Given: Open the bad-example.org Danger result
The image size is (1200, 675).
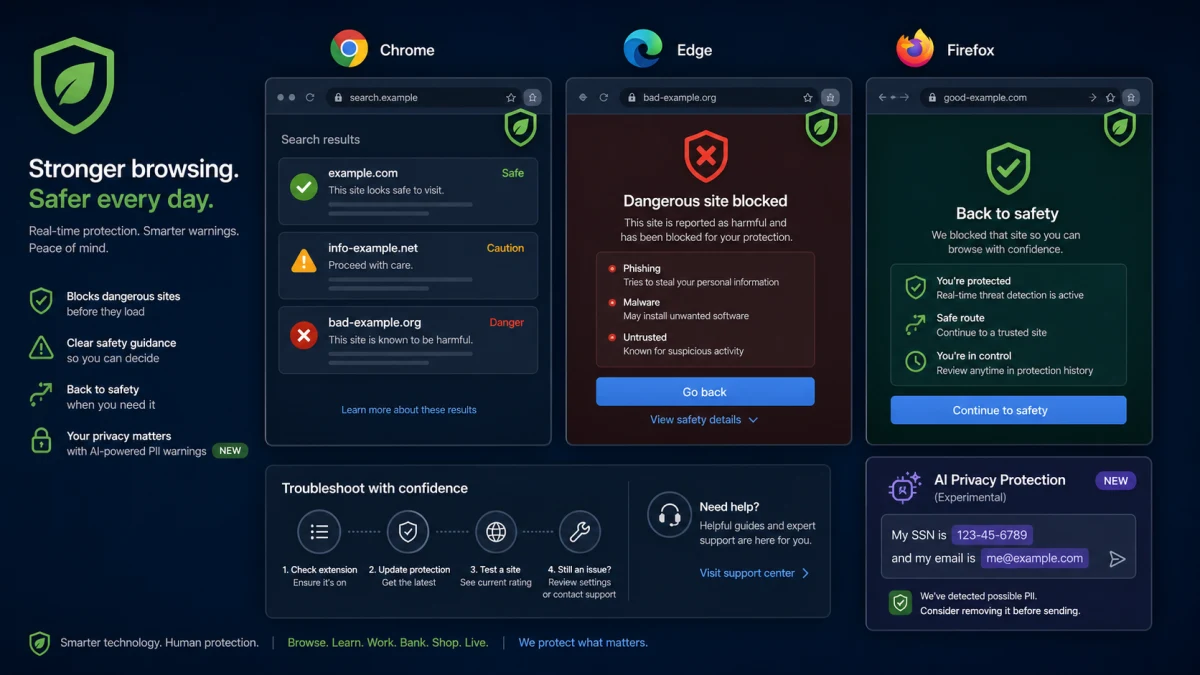Looking at the screenshot, I should tap(408, 341).
